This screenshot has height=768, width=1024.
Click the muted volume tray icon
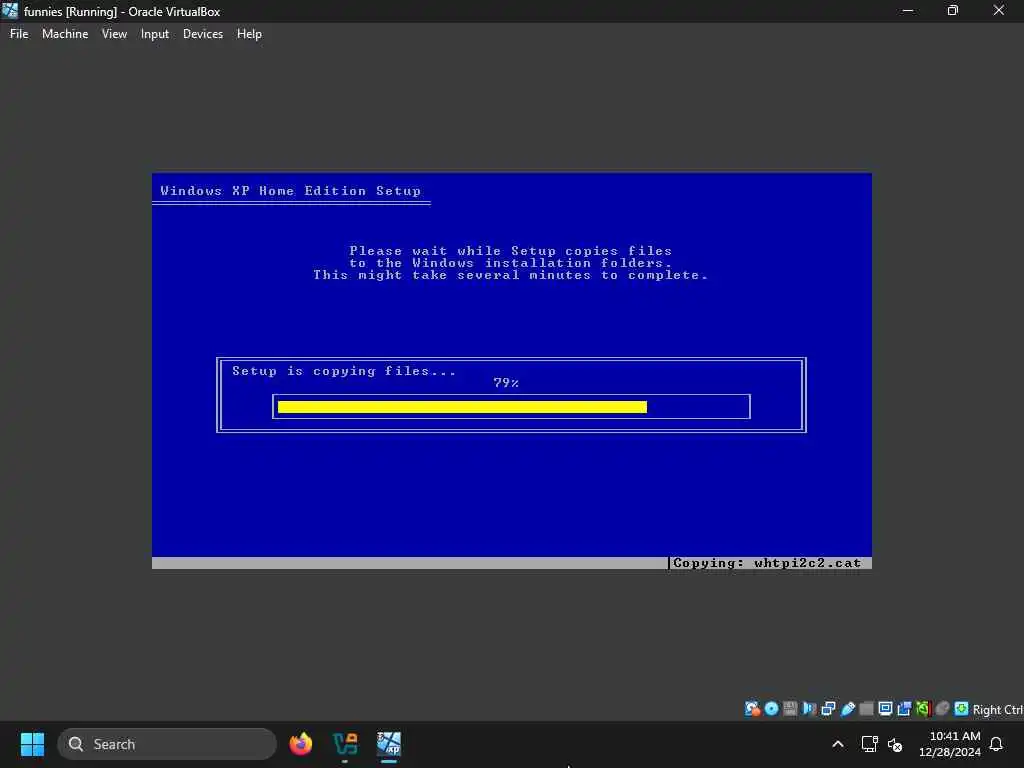(x=895, y=744)
